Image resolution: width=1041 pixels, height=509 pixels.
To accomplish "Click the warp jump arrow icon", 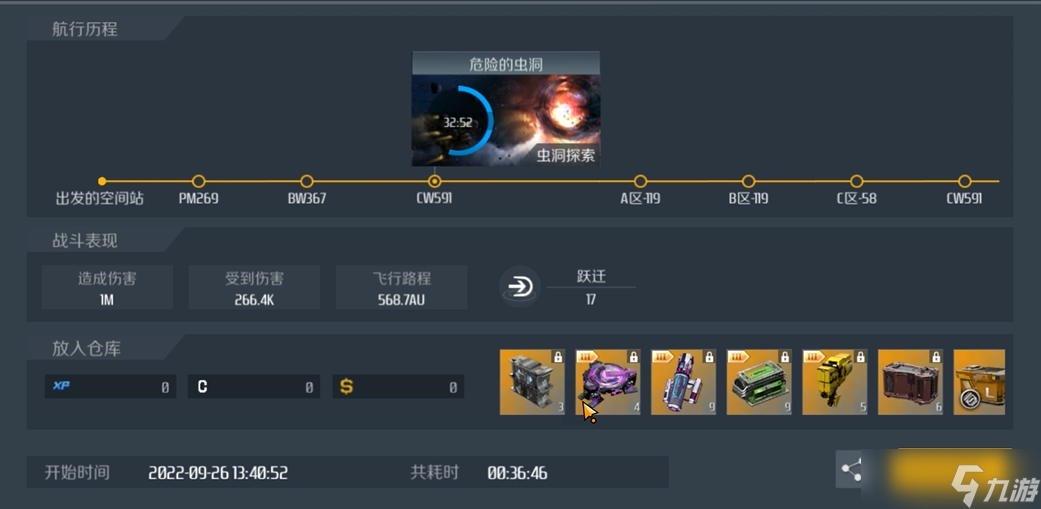I will (519, 287).
